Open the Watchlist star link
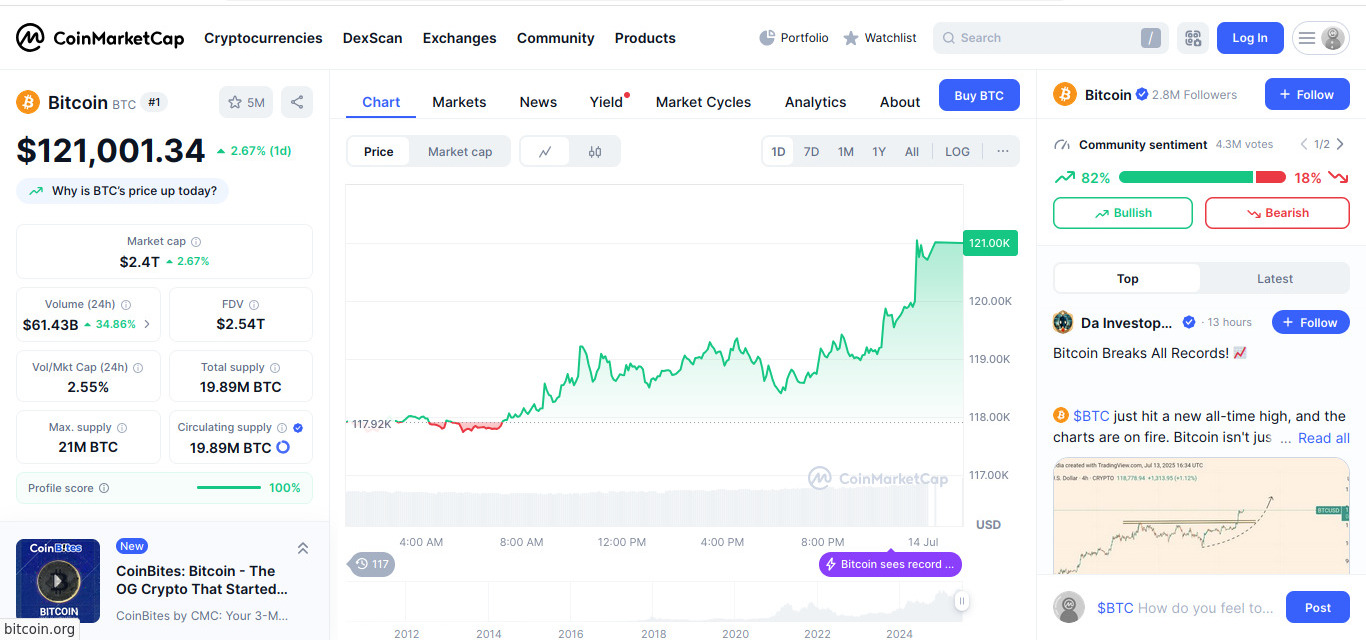The width and height of the screenshot is (1366, 640). [x=880, y=38]
